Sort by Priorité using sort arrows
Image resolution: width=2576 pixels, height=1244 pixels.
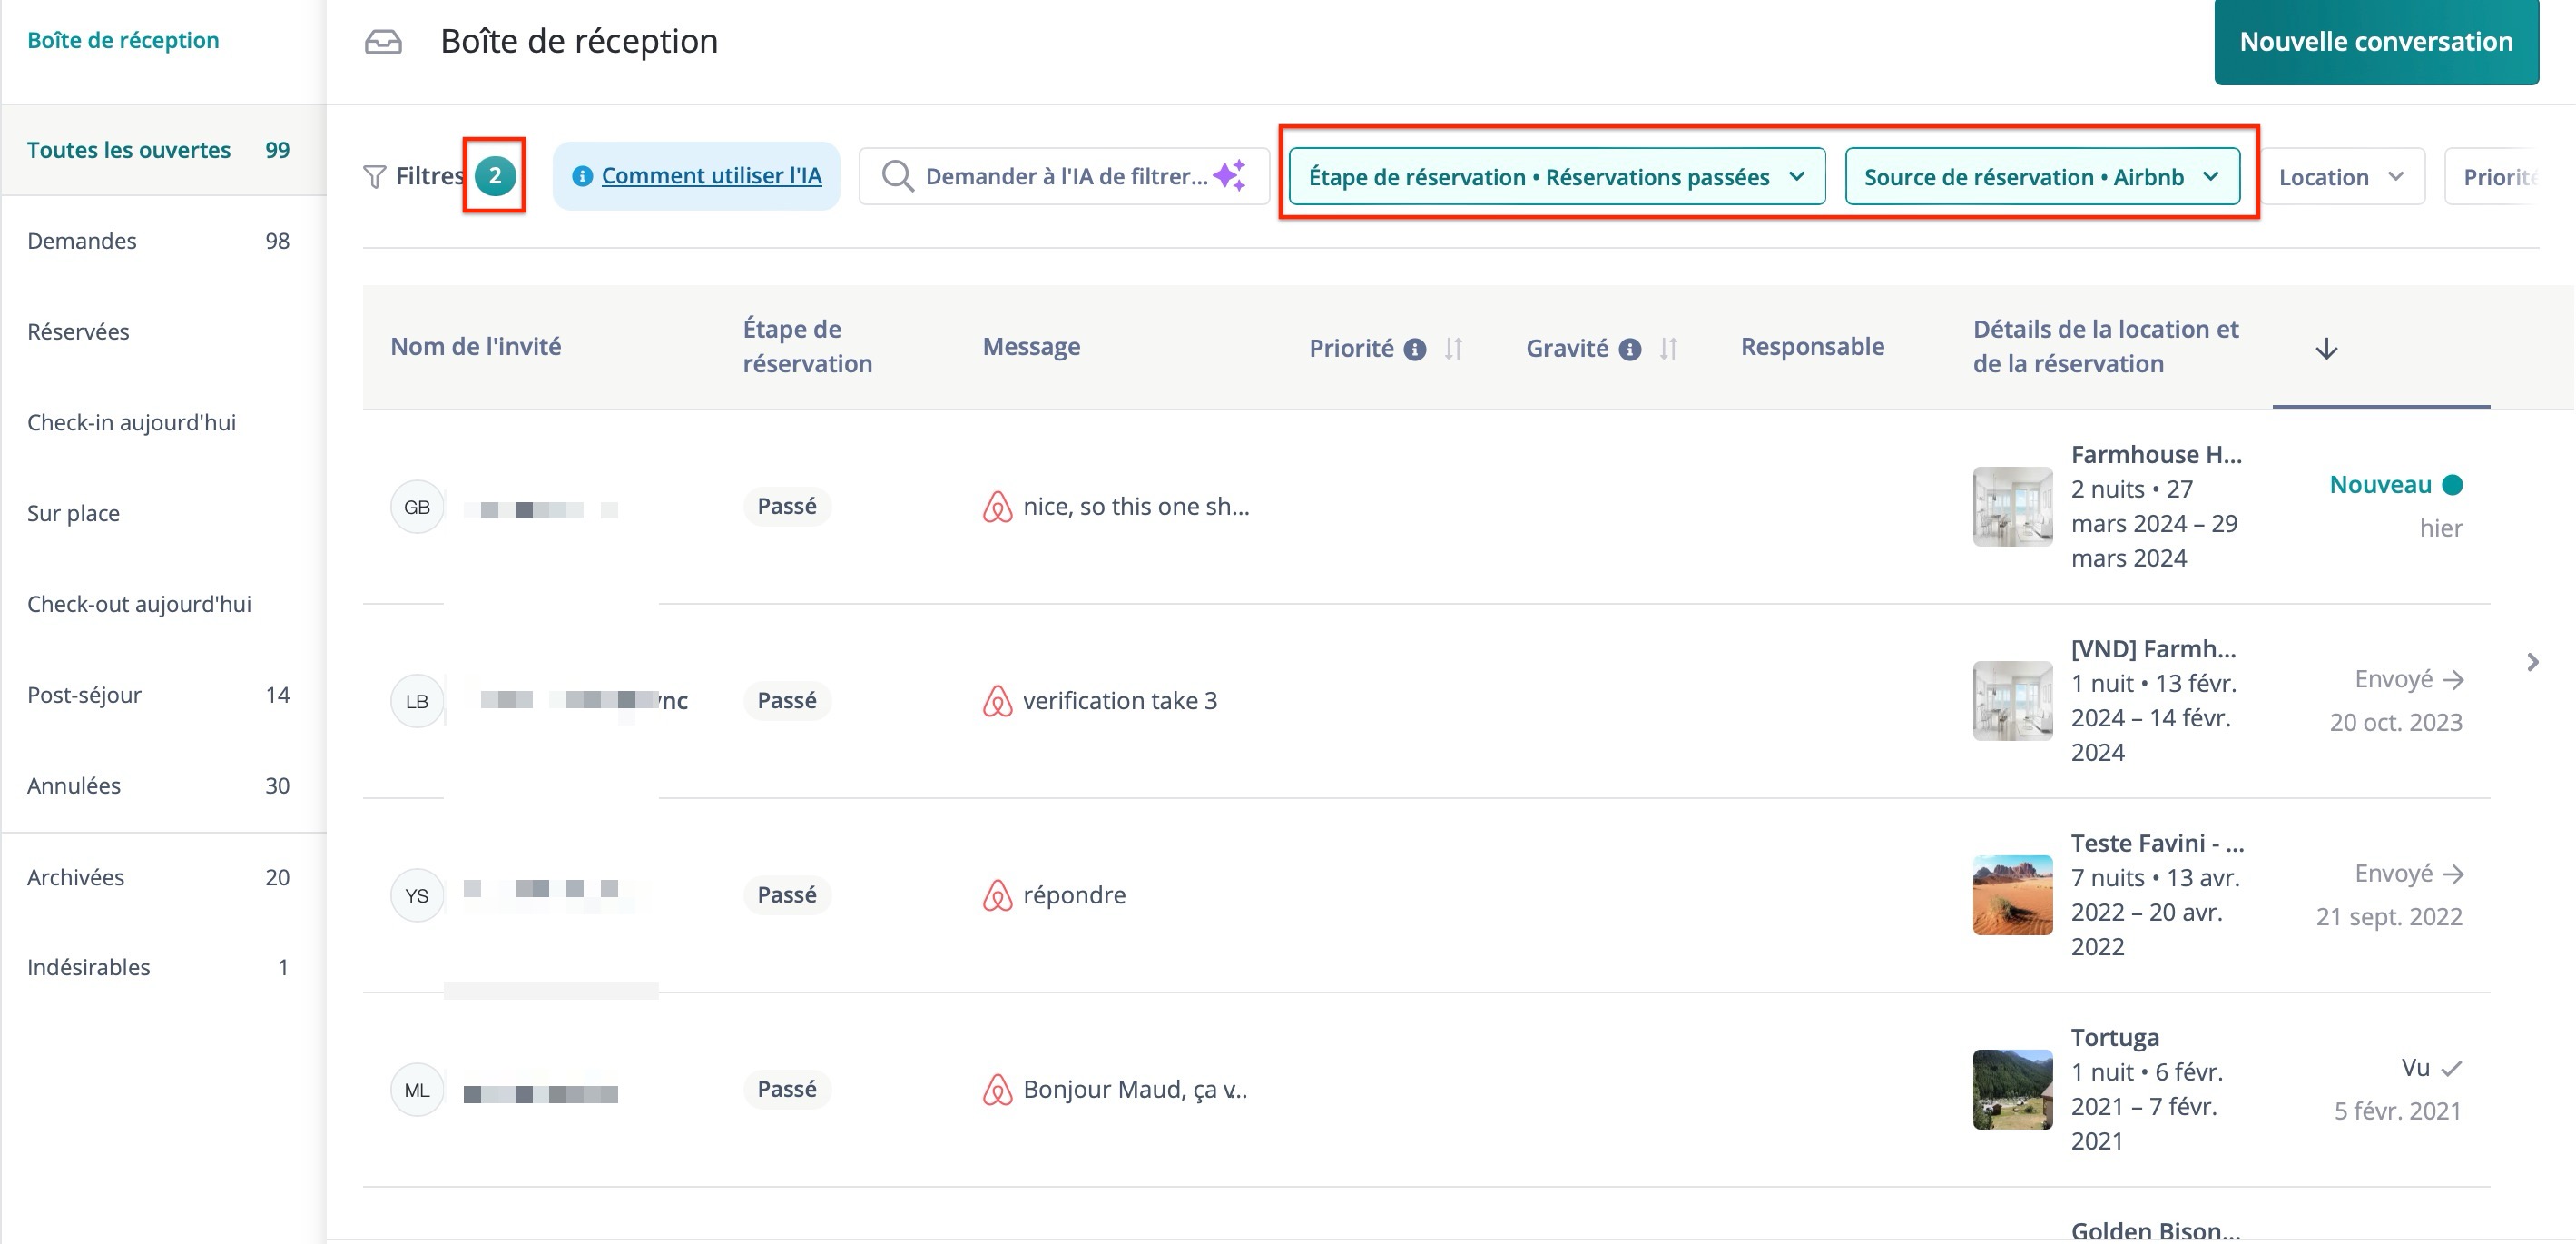point(1453,348)
